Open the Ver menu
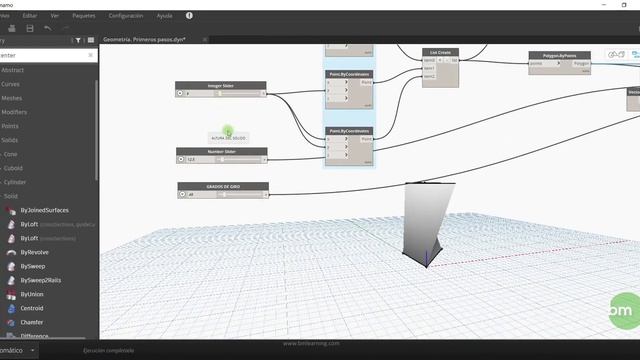The image size is (640, 360). pos(55,16)
